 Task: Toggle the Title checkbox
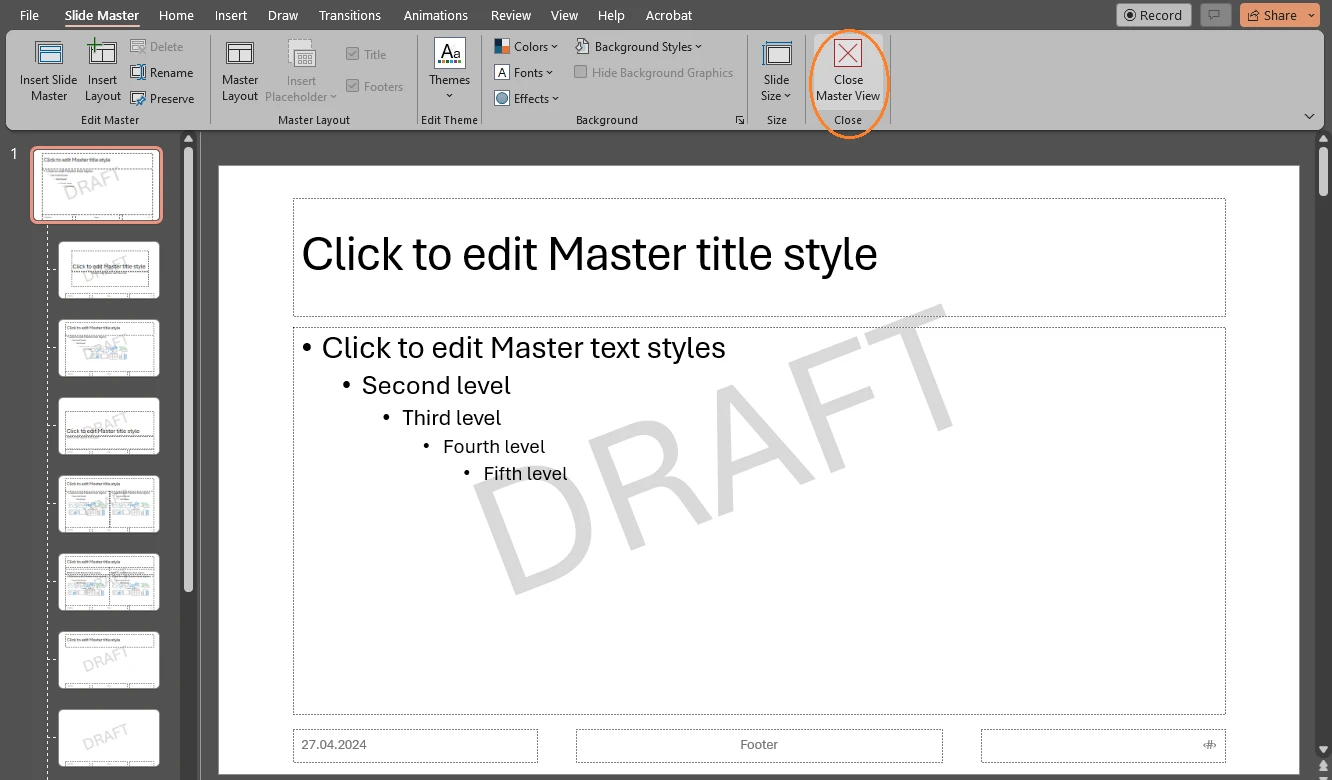coord(352,53)
